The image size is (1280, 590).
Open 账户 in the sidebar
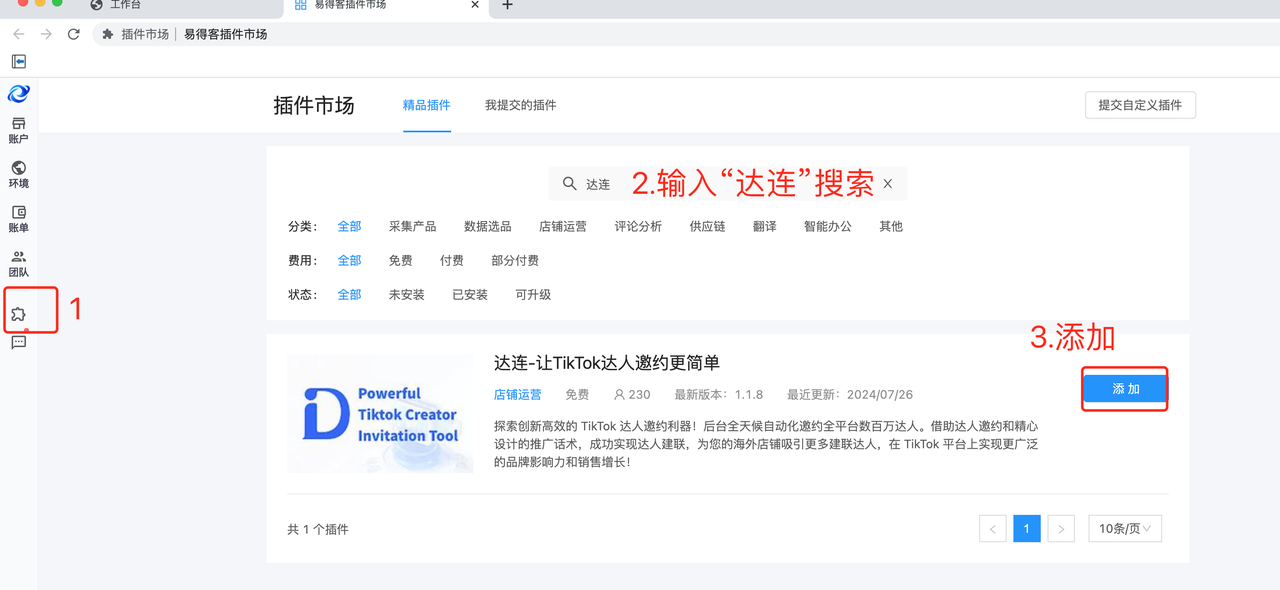(x=19, y=130)
